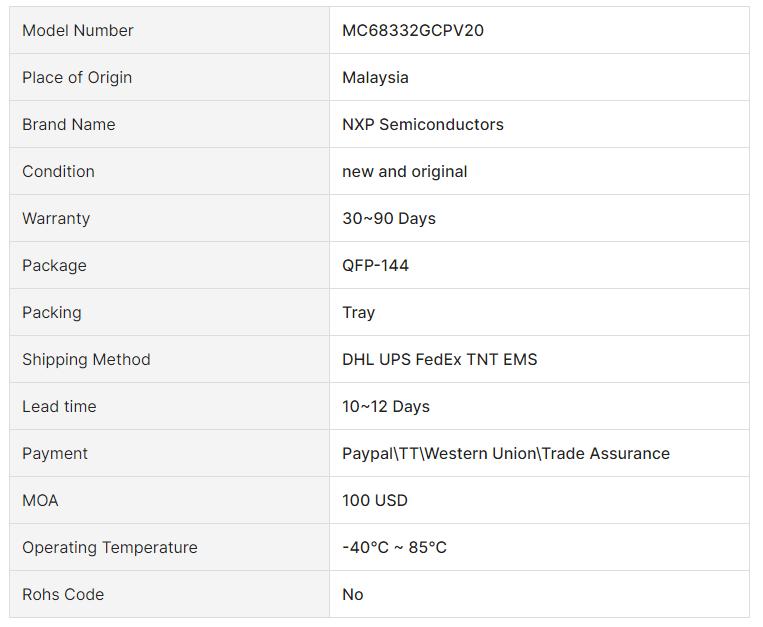Screen dimensions: 763x627
Task: Select the 30~90 Days warranty value
Action: (389, 218)
